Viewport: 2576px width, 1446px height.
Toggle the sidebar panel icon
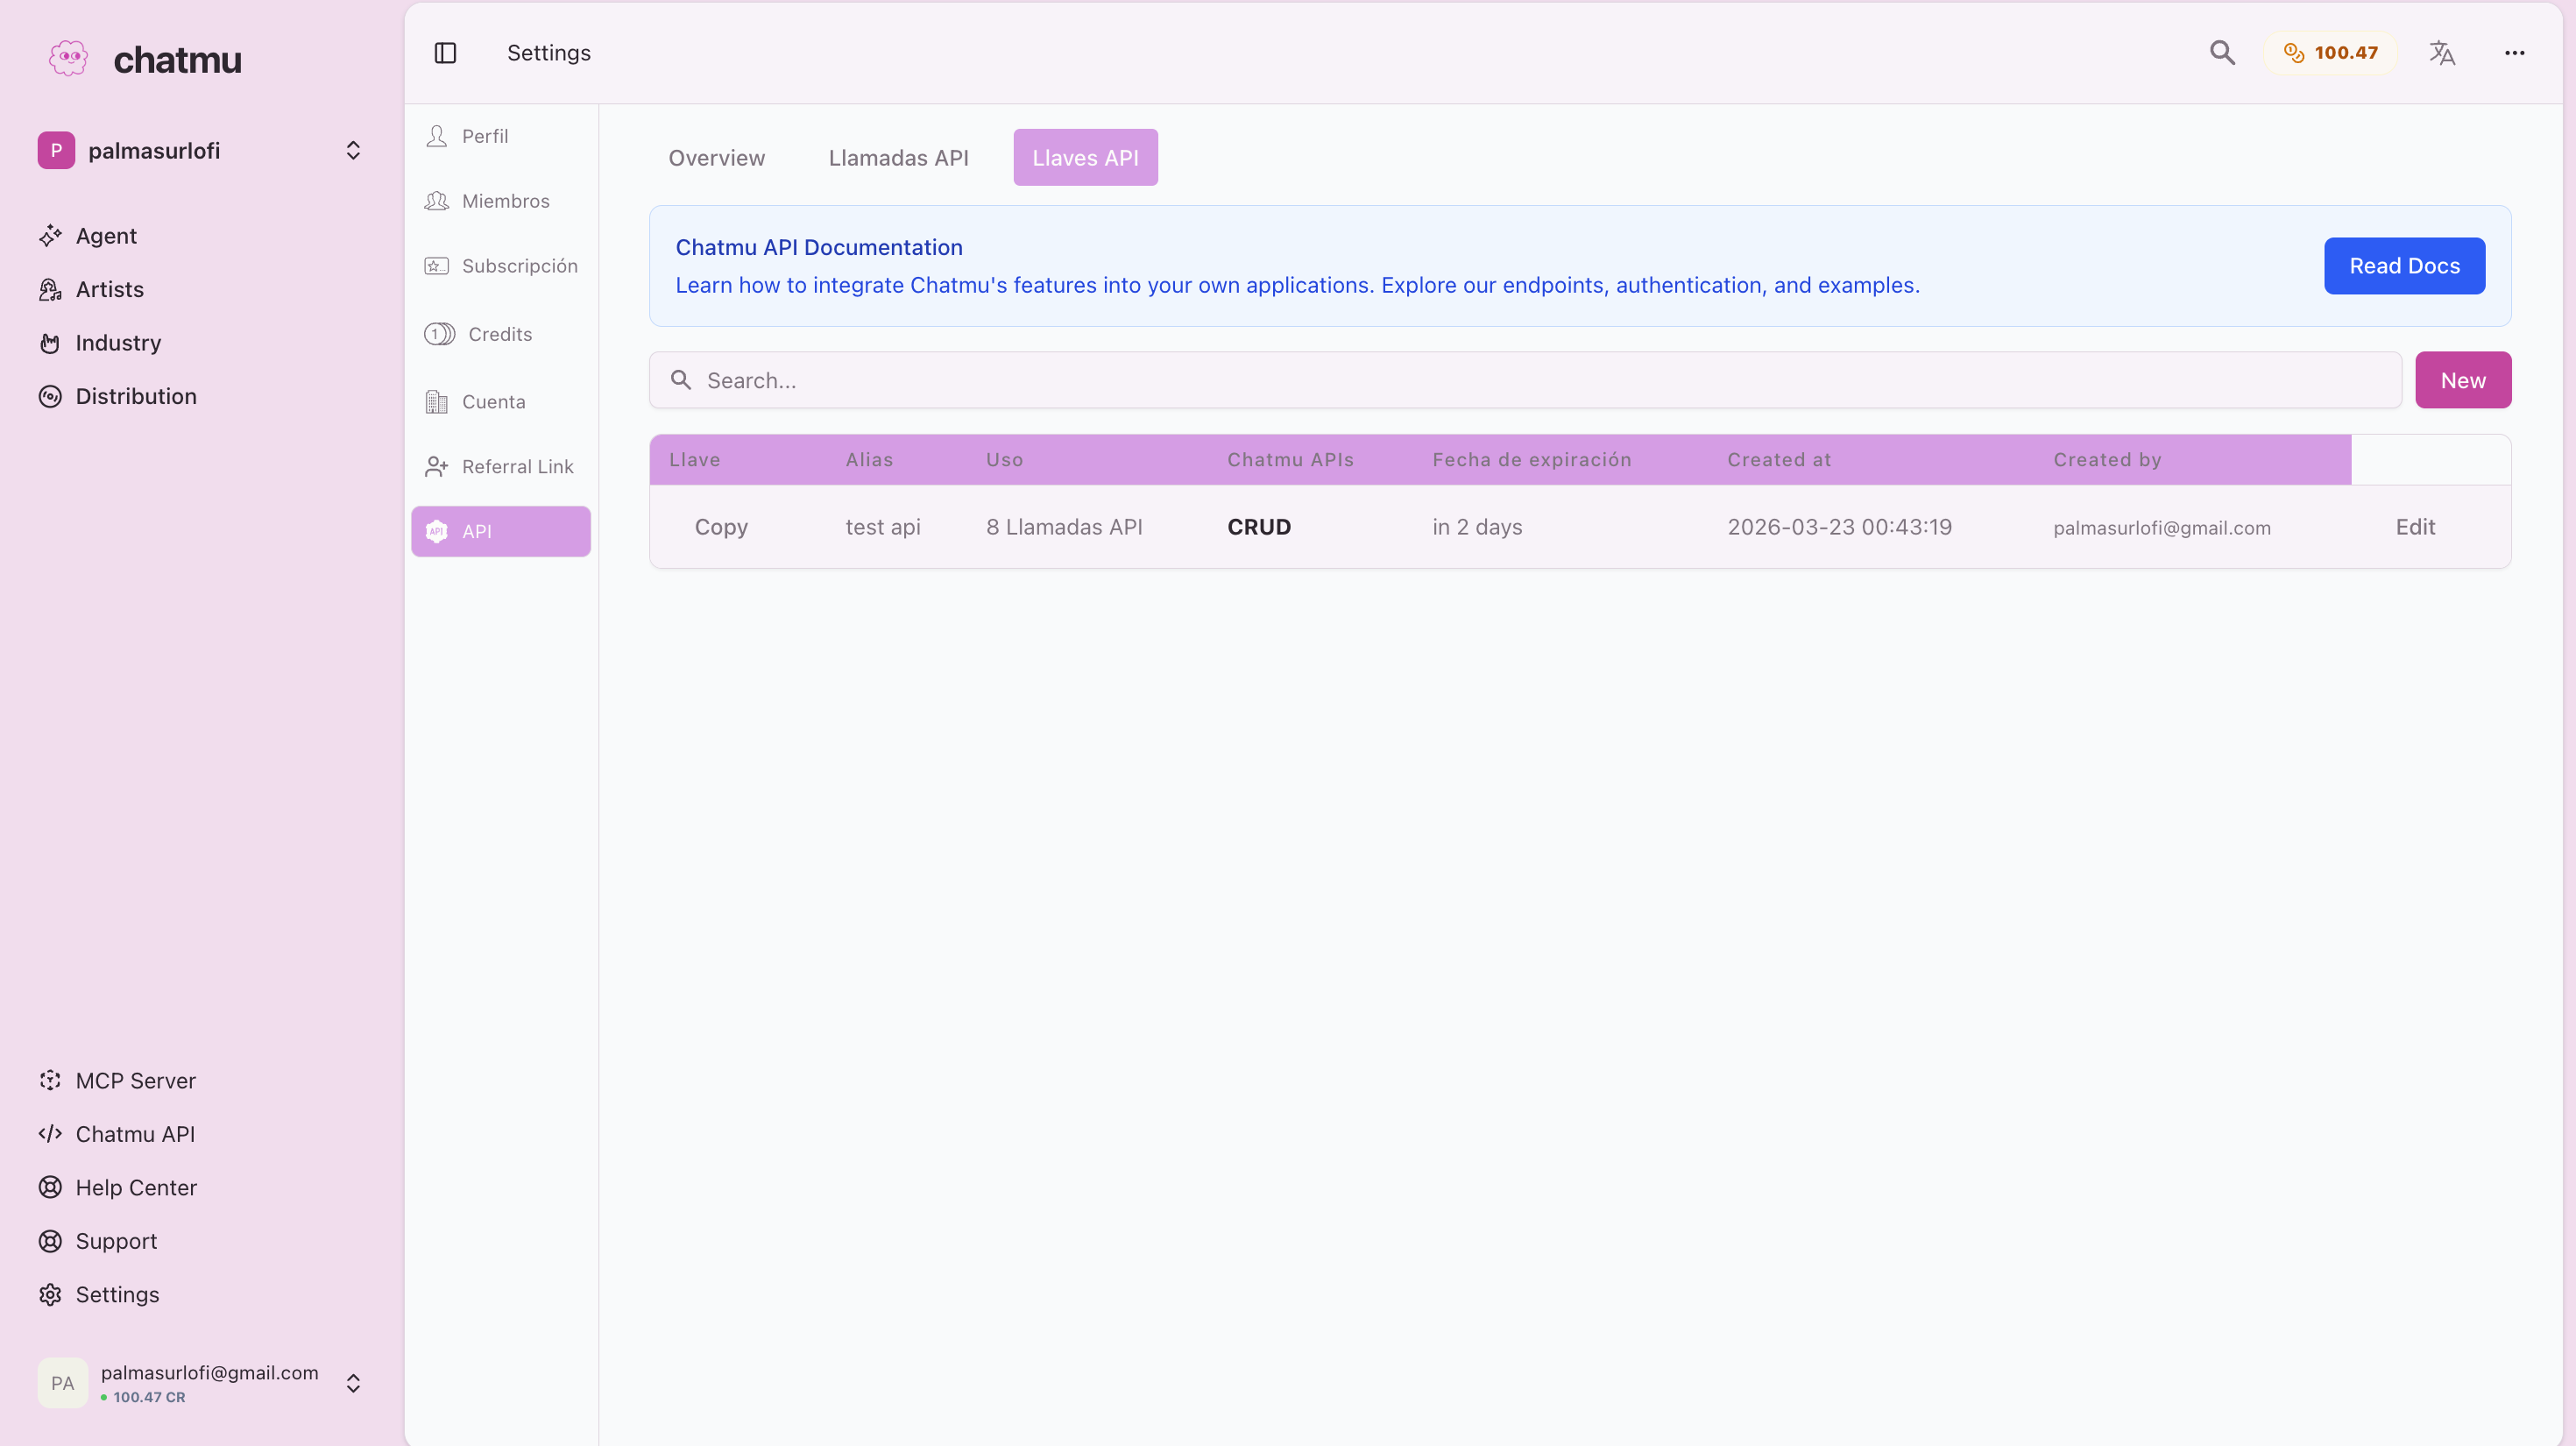click(445, 53)
